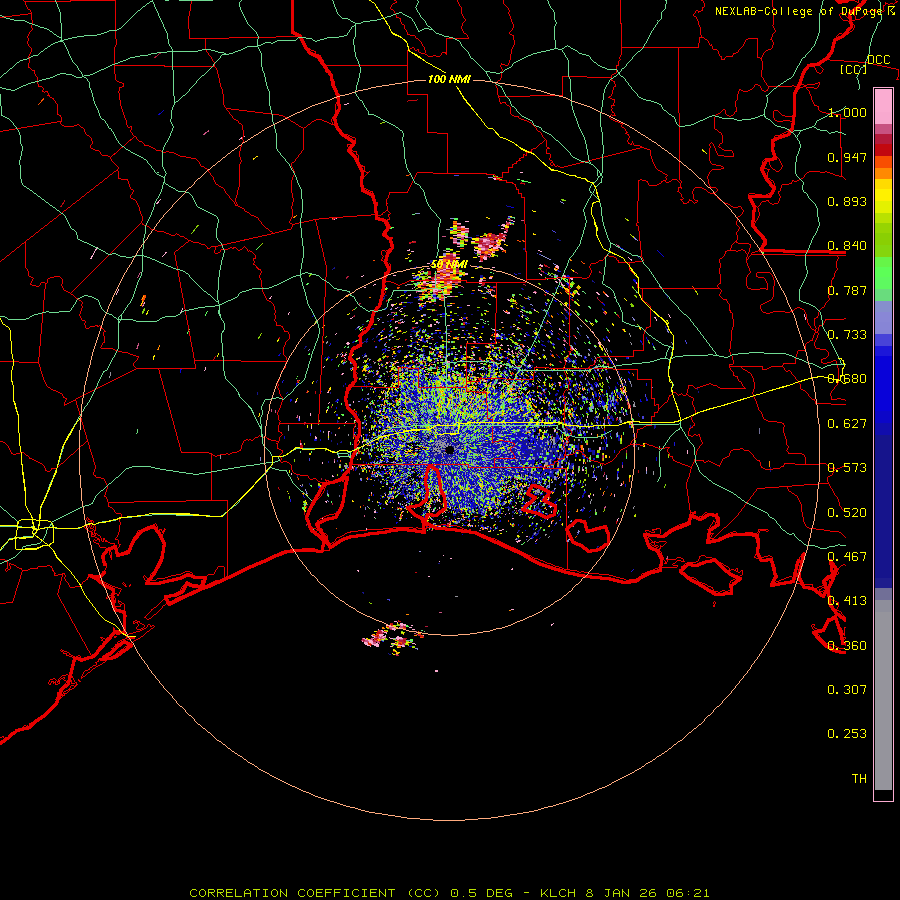Click the 0.5 DEG elevation text
Viewport: 900px width, 900px height.
(481, 893)
